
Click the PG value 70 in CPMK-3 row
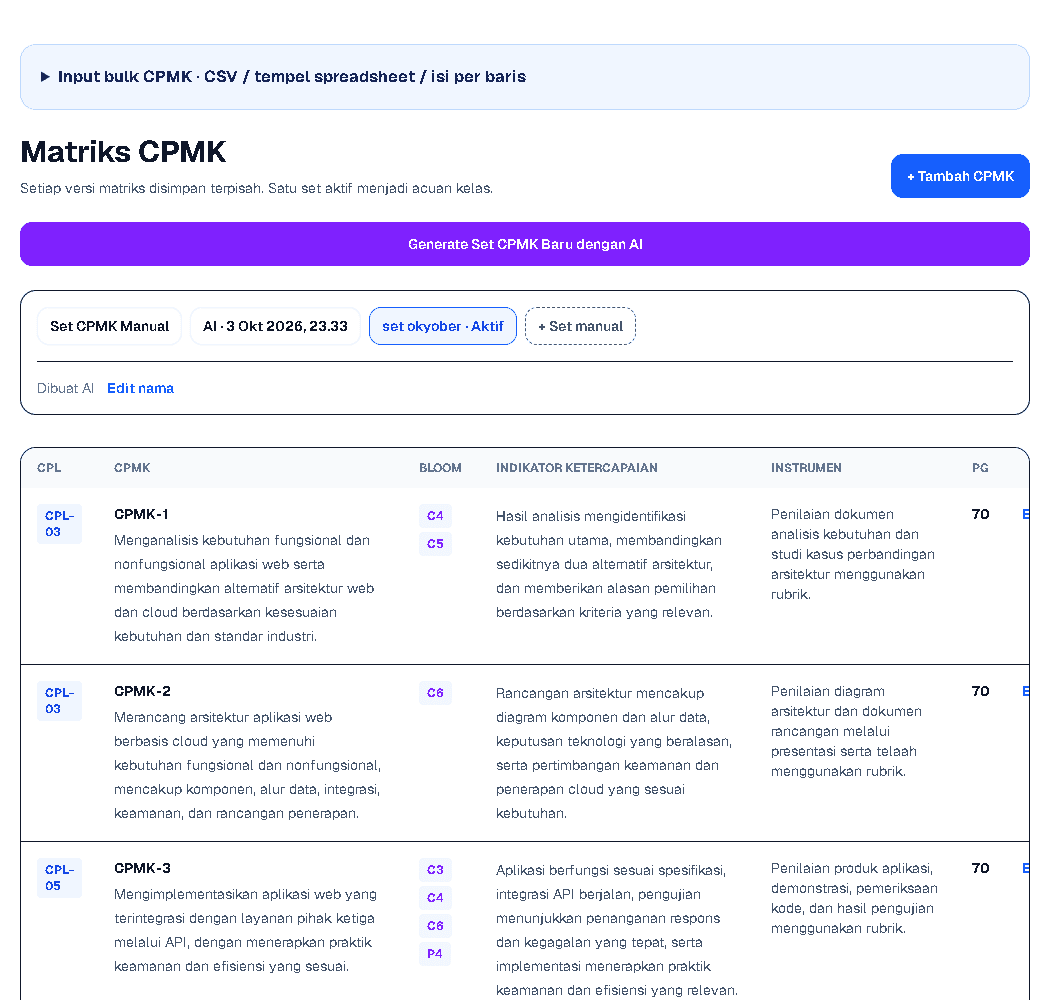[980, 867]
